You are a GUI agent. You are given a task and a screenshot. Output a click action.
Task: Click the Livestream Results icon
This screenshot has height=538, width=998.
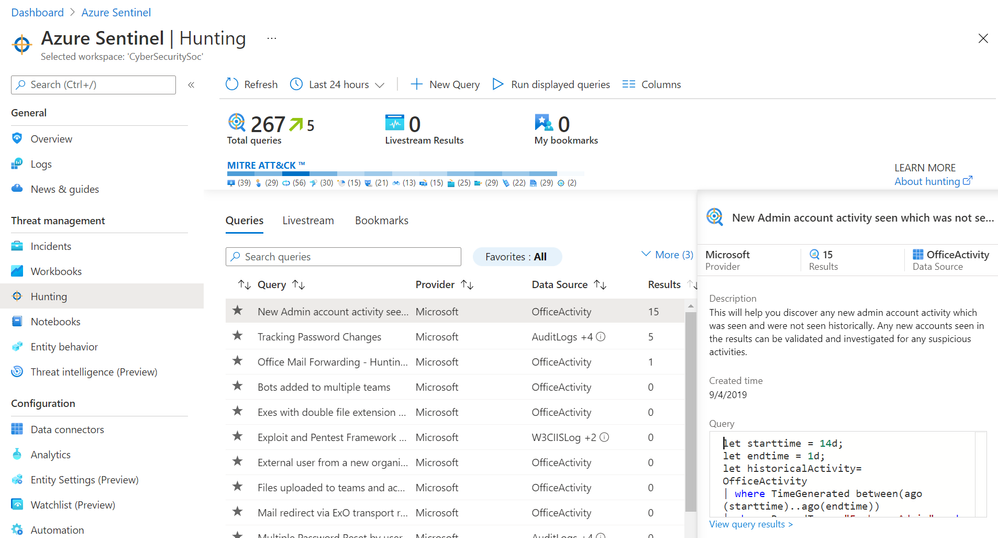[x=395, y=122]
